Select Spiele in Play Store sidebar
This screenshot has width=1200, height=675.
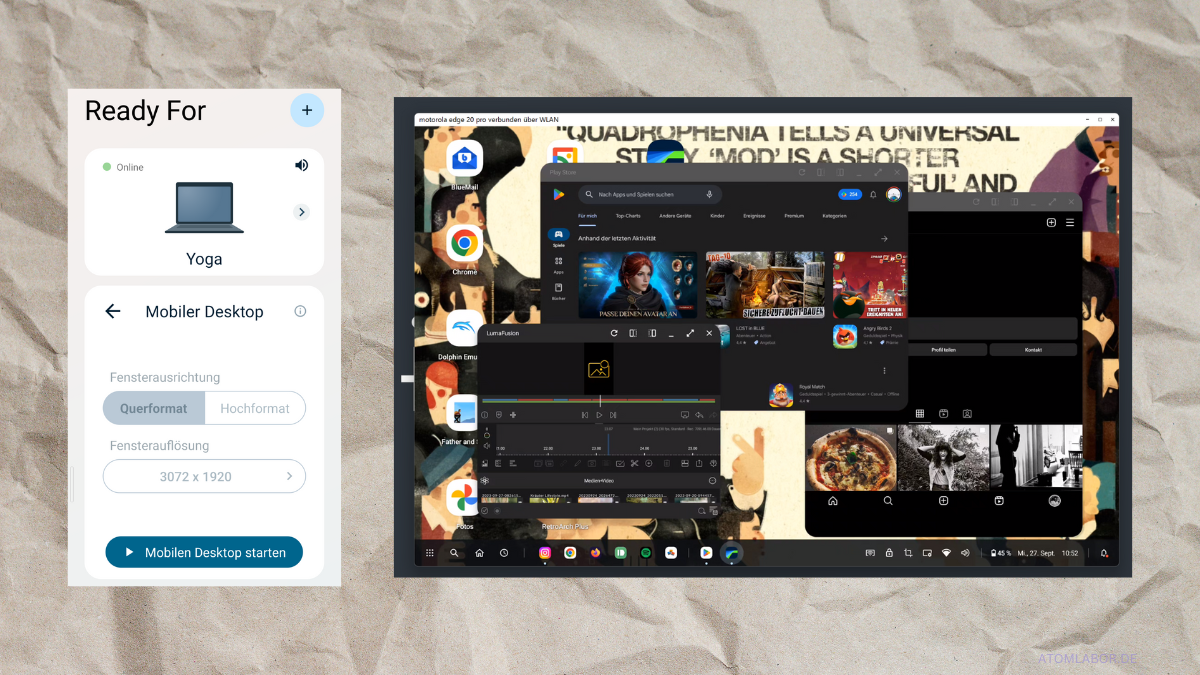pos(558,237)
